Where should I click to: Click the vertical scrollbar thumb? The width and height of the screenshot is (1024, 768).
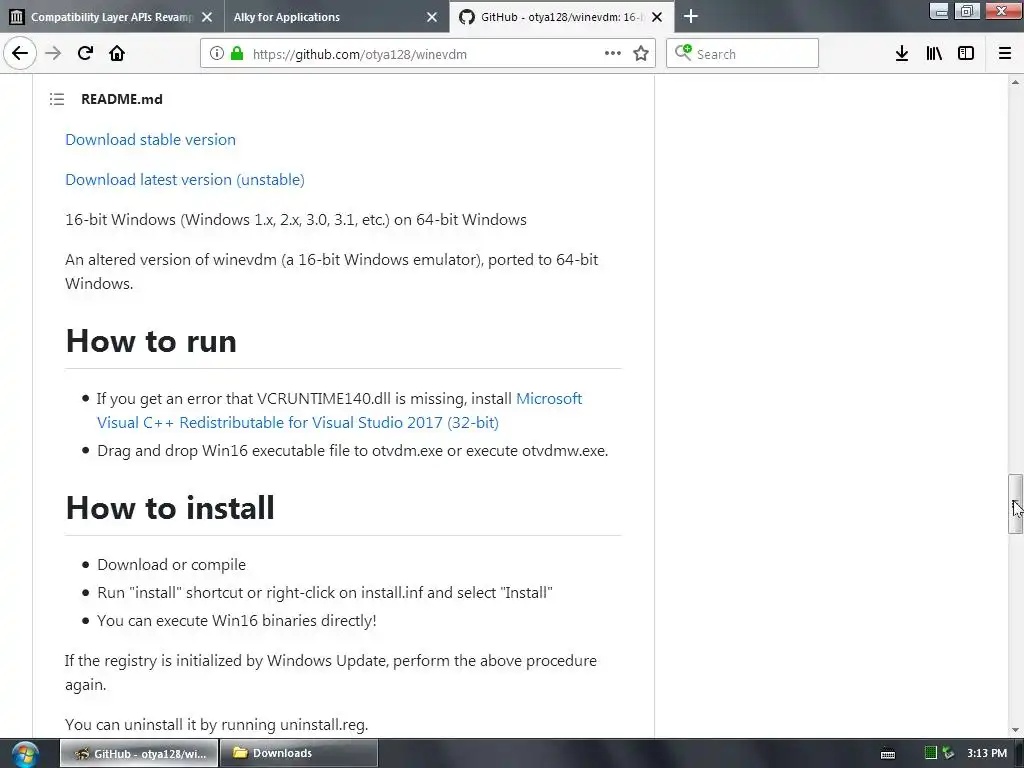[x=1015, y=504]
